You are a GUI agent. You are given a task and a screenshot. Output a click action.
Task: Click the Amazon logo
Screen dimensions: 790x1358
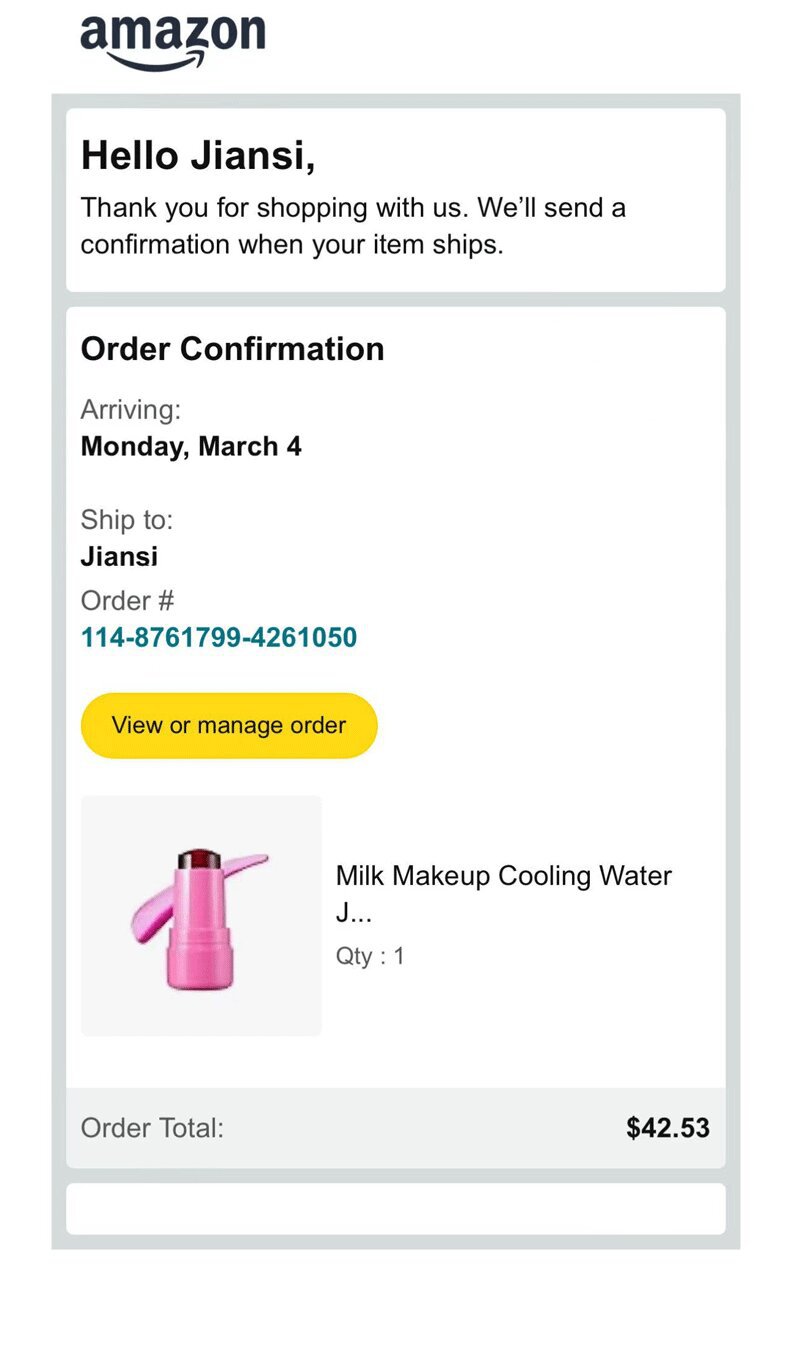[172, 38]
